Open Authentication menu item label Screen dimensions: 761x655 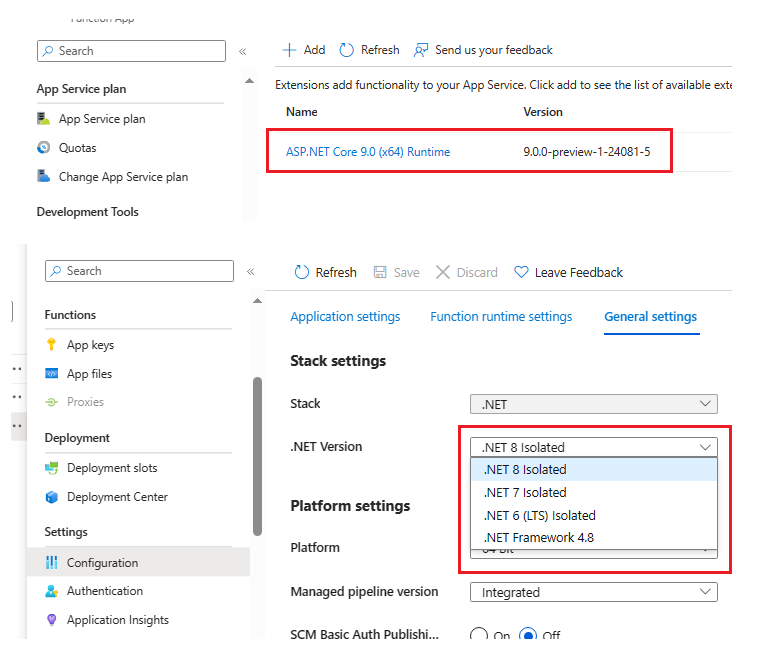[x=105, y=591]
